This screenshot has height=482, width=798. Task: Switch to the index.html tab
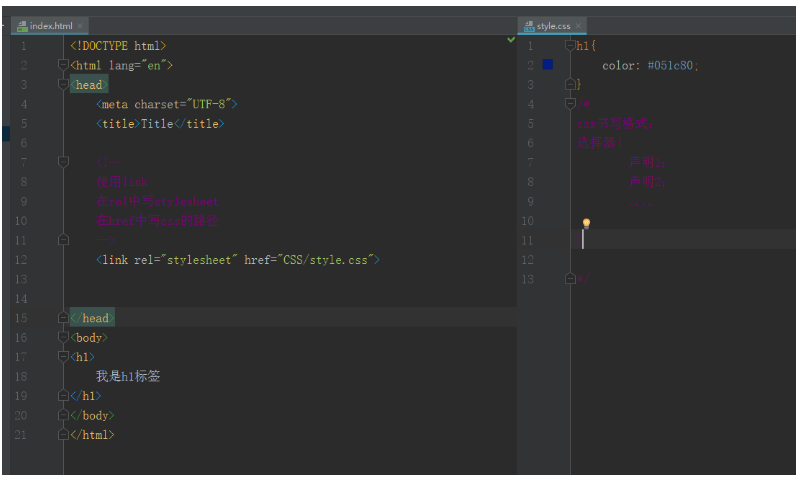49,25
